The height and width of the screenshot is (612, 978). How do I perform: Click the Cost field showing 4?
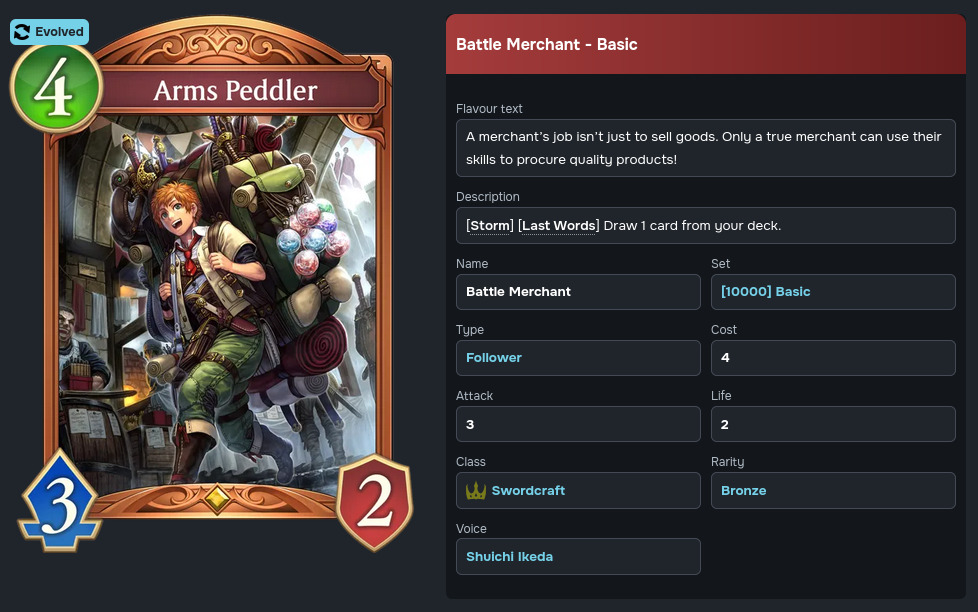coord(833,358)
